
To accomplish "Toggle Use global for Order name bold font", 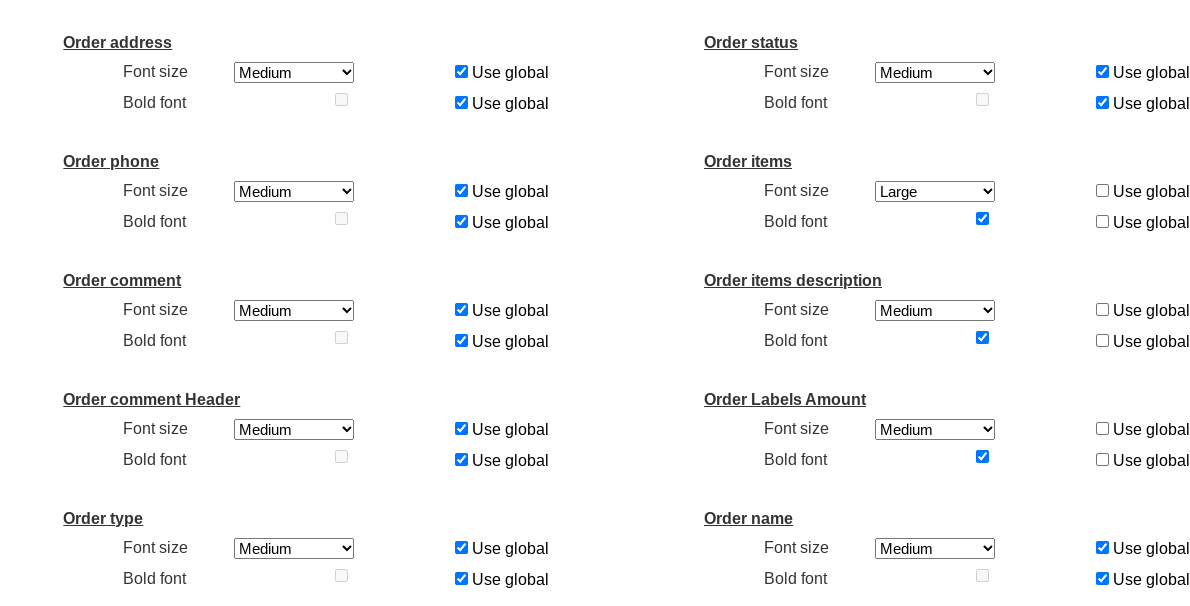I will [1102, 579].
